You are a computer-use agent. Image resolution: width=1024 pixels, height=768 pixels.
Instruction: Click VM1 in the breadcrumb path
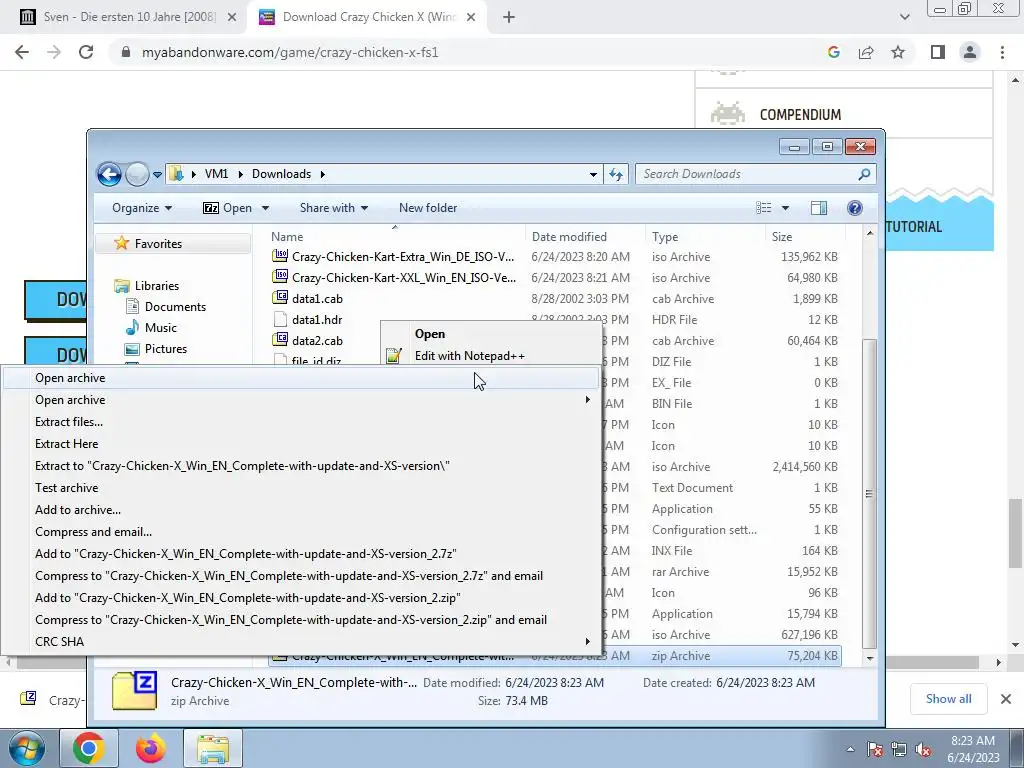(216, 174)
